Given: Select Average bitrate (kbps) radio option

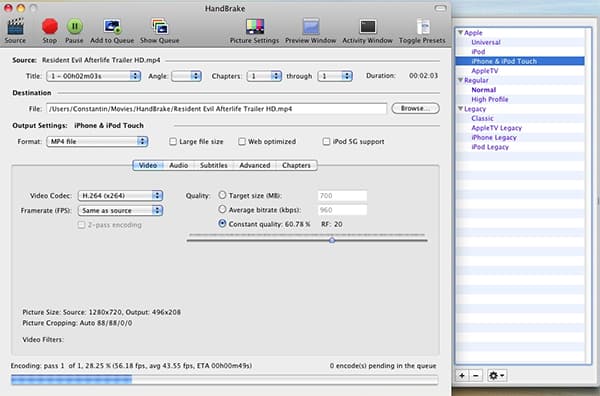Looking at the screenshot, I should pyautogui.click(x=222, y=209).
